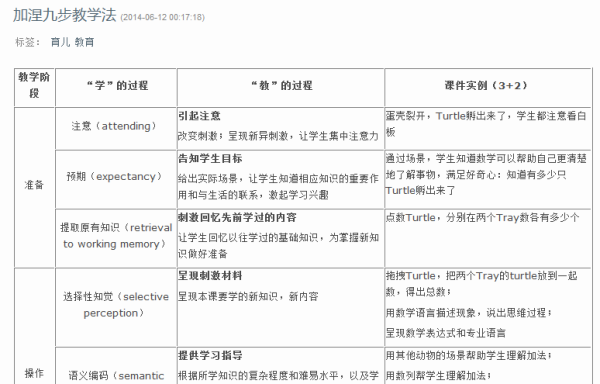Click the text 拖拽Turtle，把两个Tray的turtle放到一起
This screenshot has width=600, height=384.
481,276
